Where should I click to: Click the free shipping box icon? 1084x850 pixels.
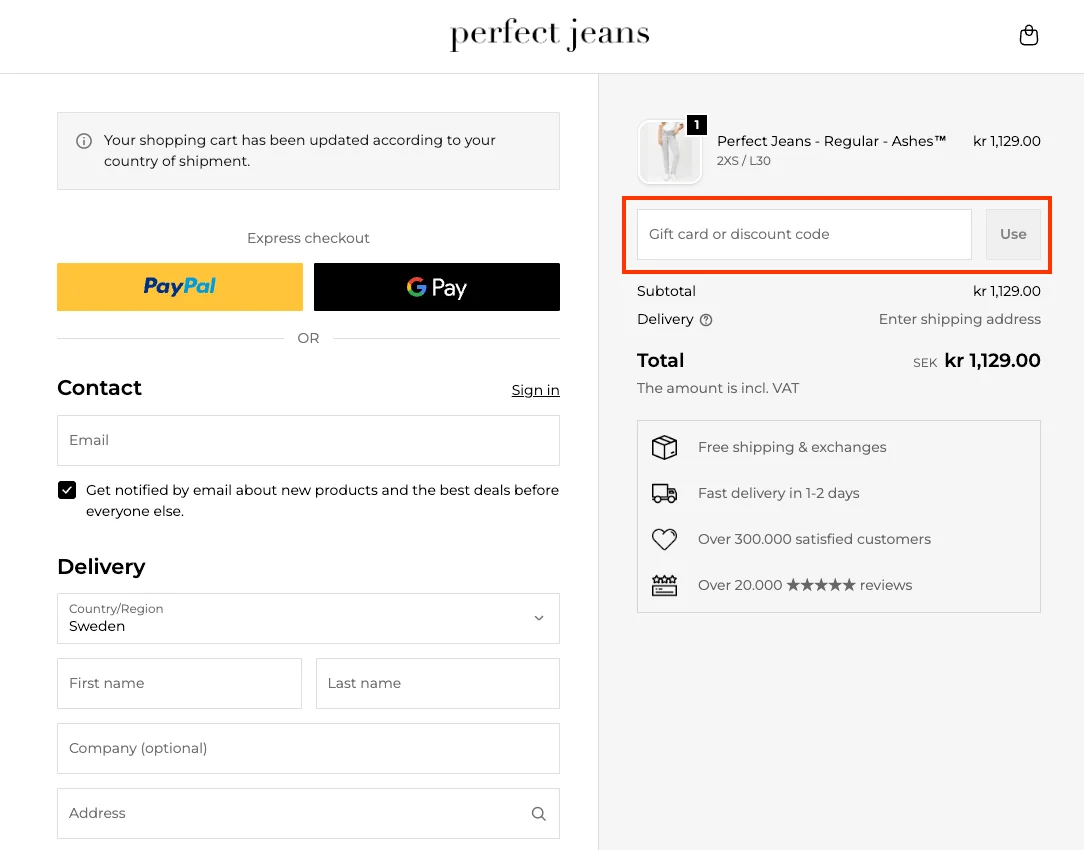click(x=664, y=447)
